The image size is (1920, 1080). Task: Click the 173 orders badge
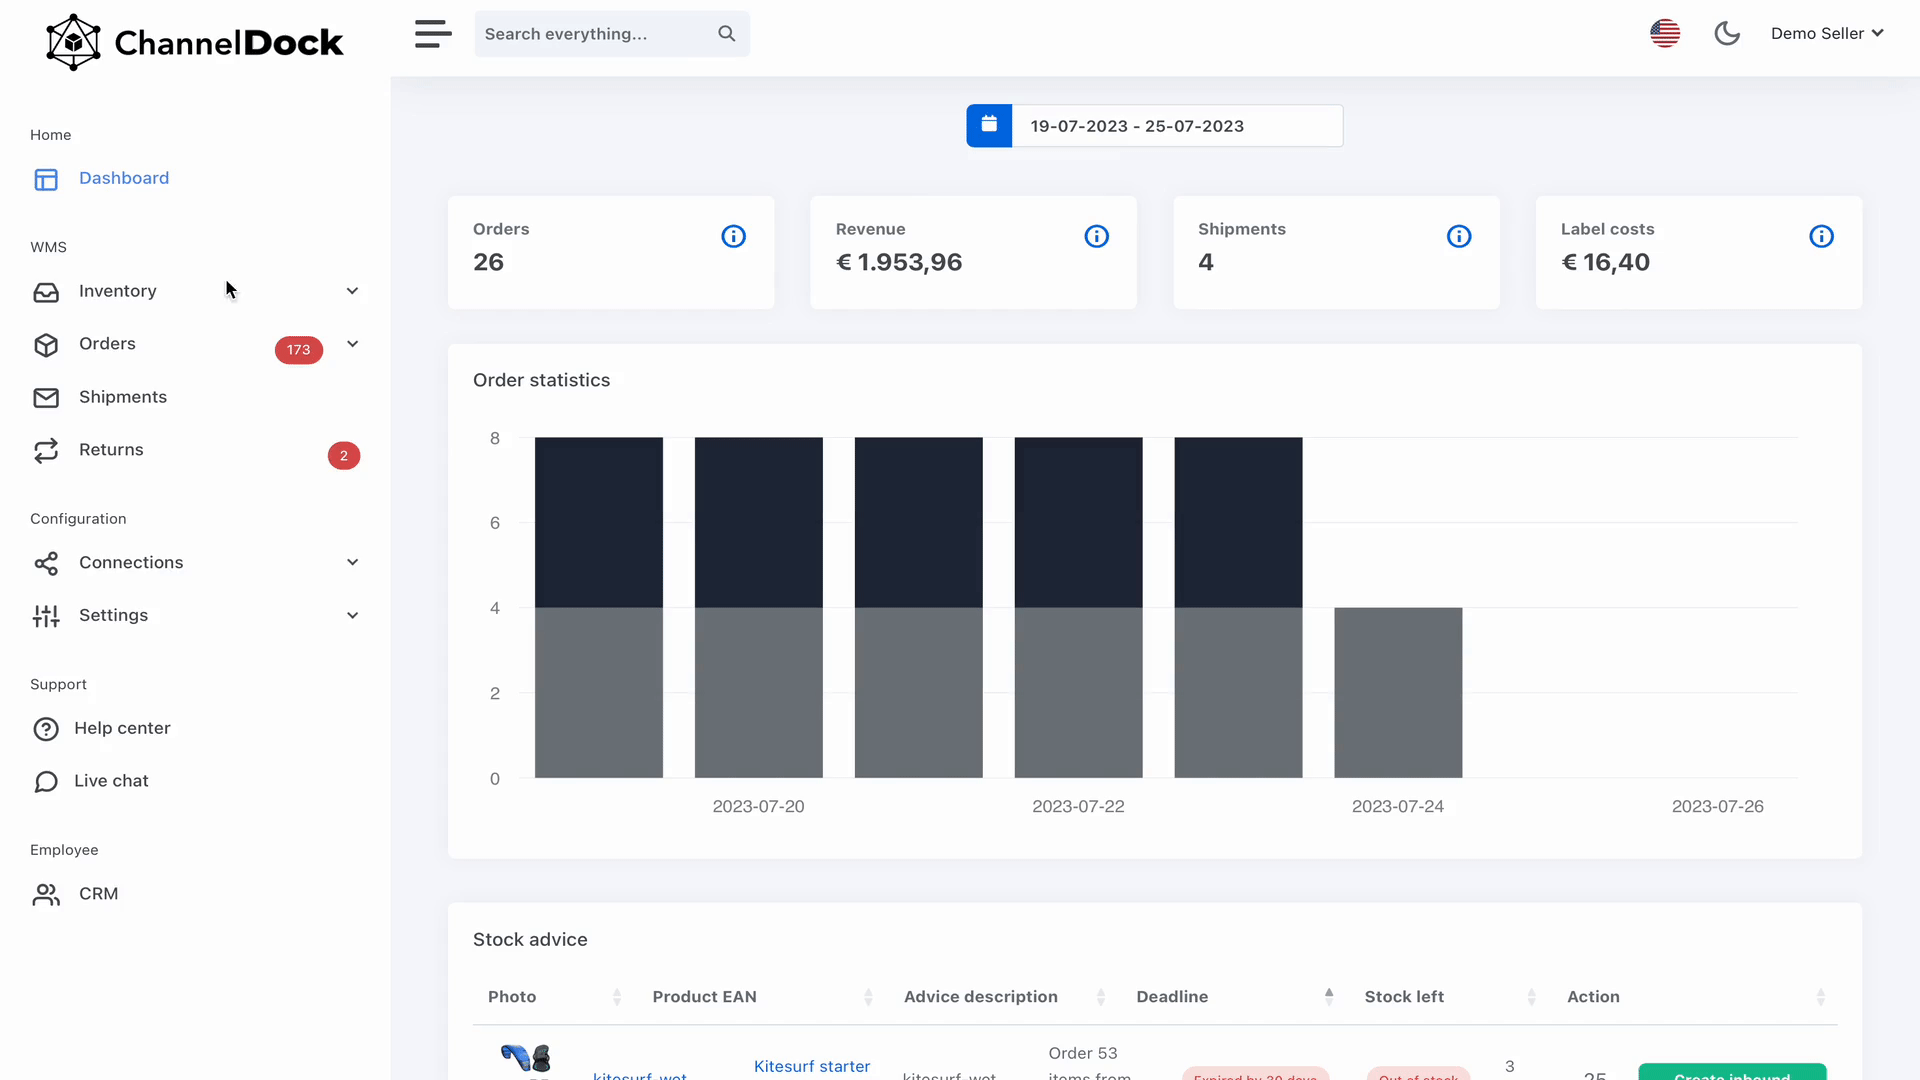pos(299,350)
